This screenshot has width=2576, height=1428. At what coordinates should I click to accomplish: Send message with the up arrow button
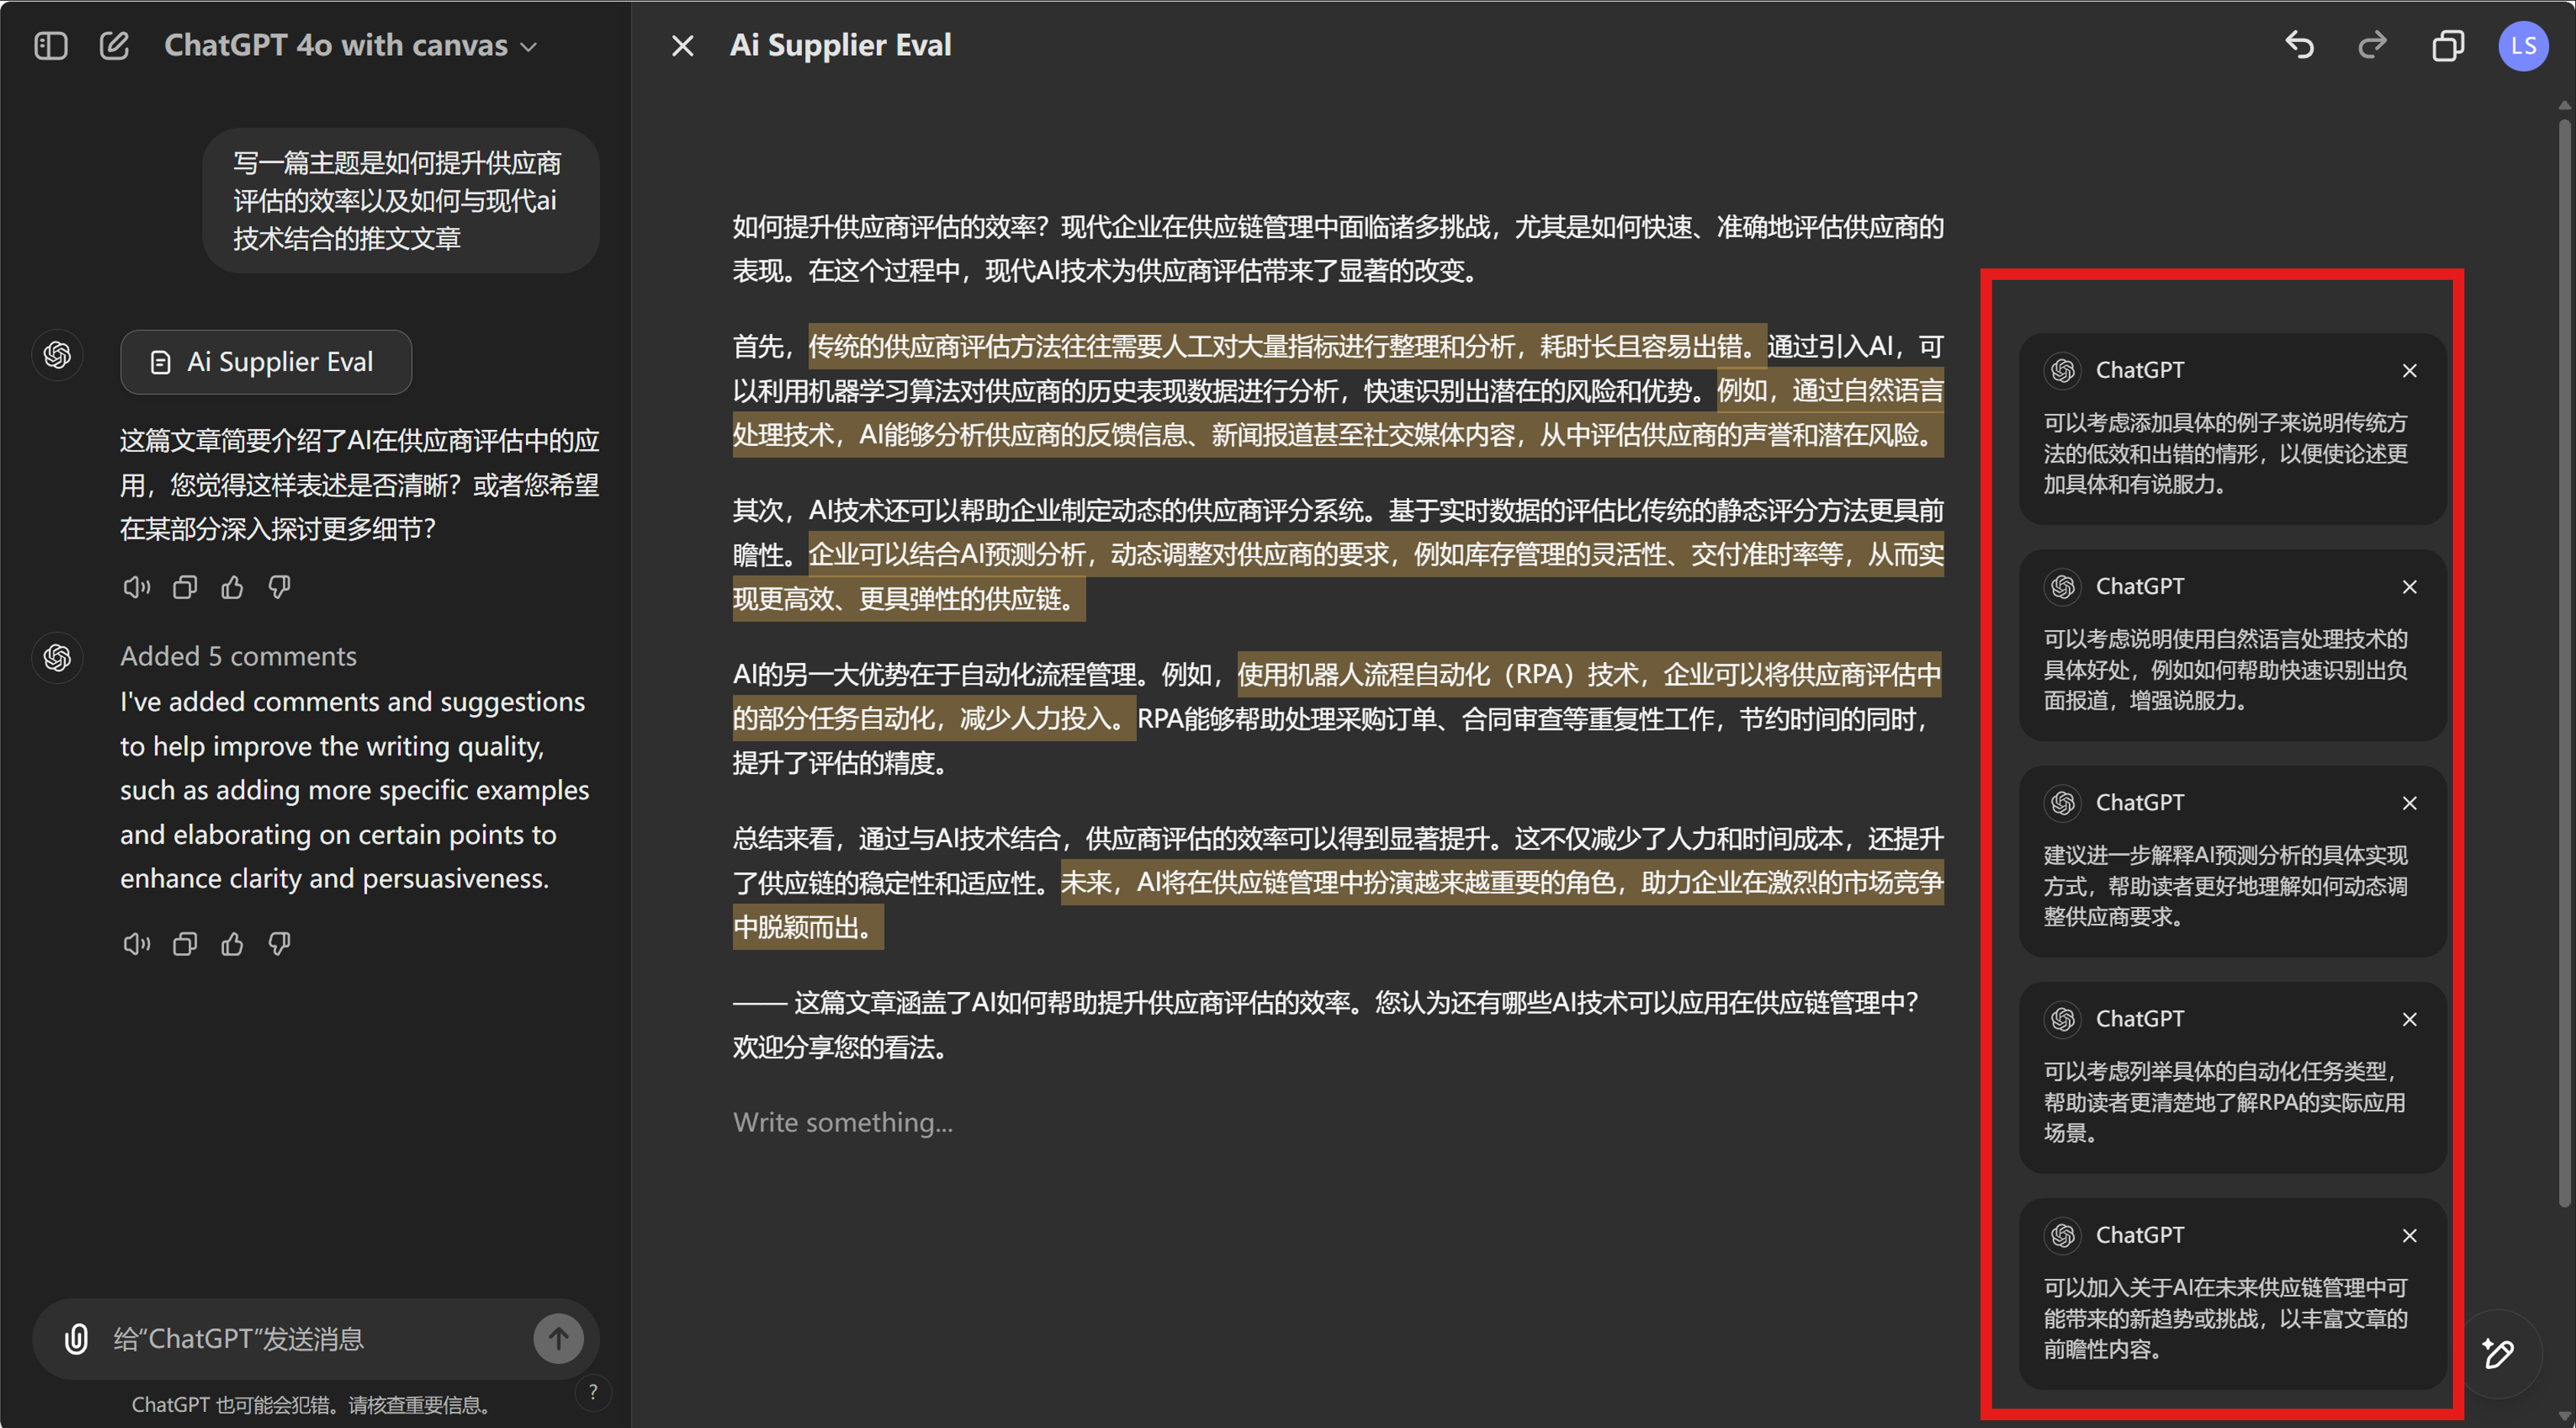(x=558, y=1338)
